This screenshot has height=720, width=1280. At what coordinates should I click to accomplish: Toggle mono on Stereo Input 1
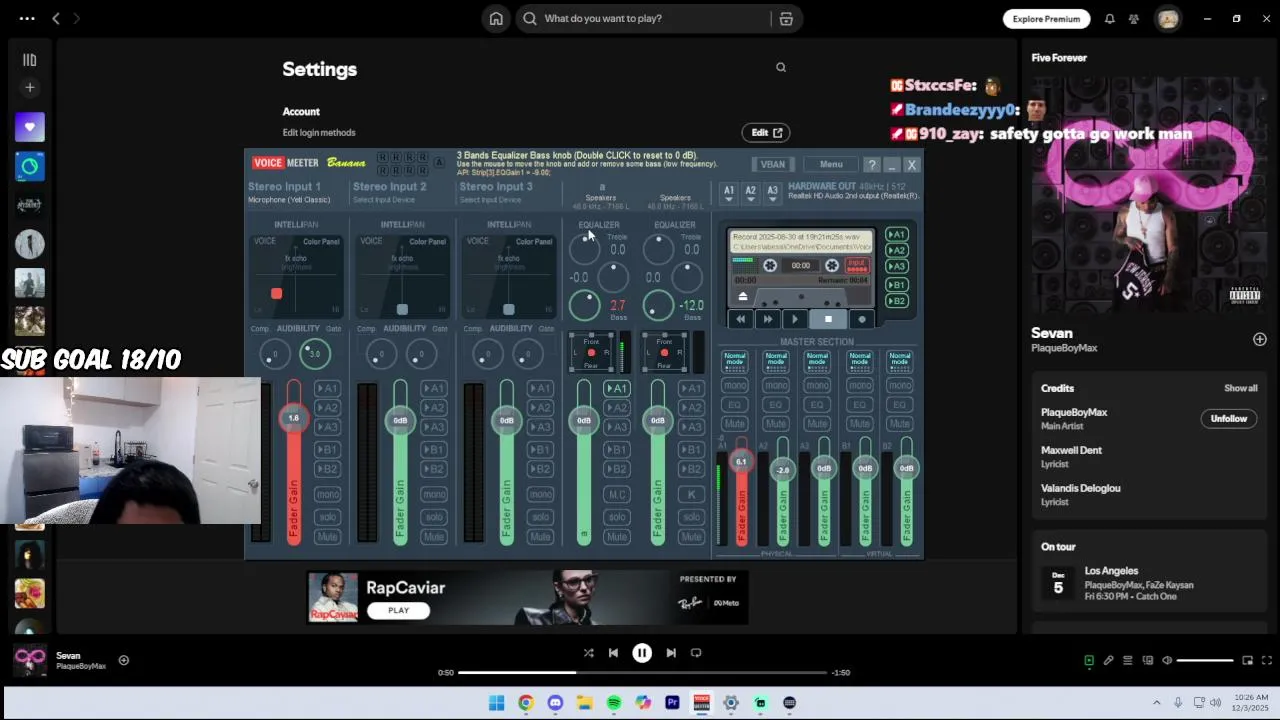coord(327,494)
